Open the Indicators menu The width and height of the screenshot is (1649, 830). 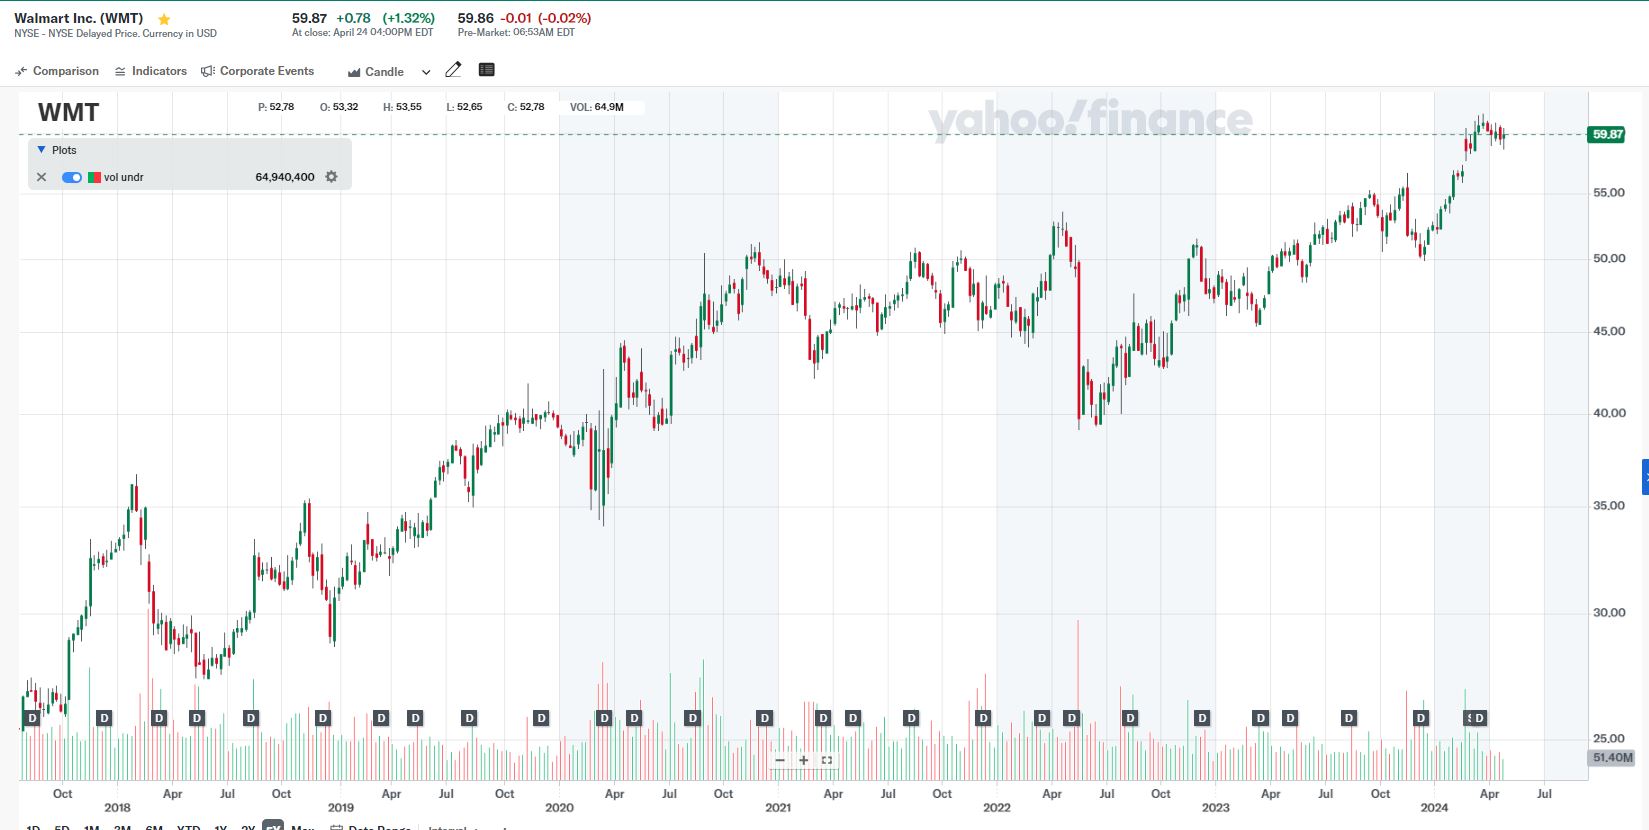(x=151, y=71)
